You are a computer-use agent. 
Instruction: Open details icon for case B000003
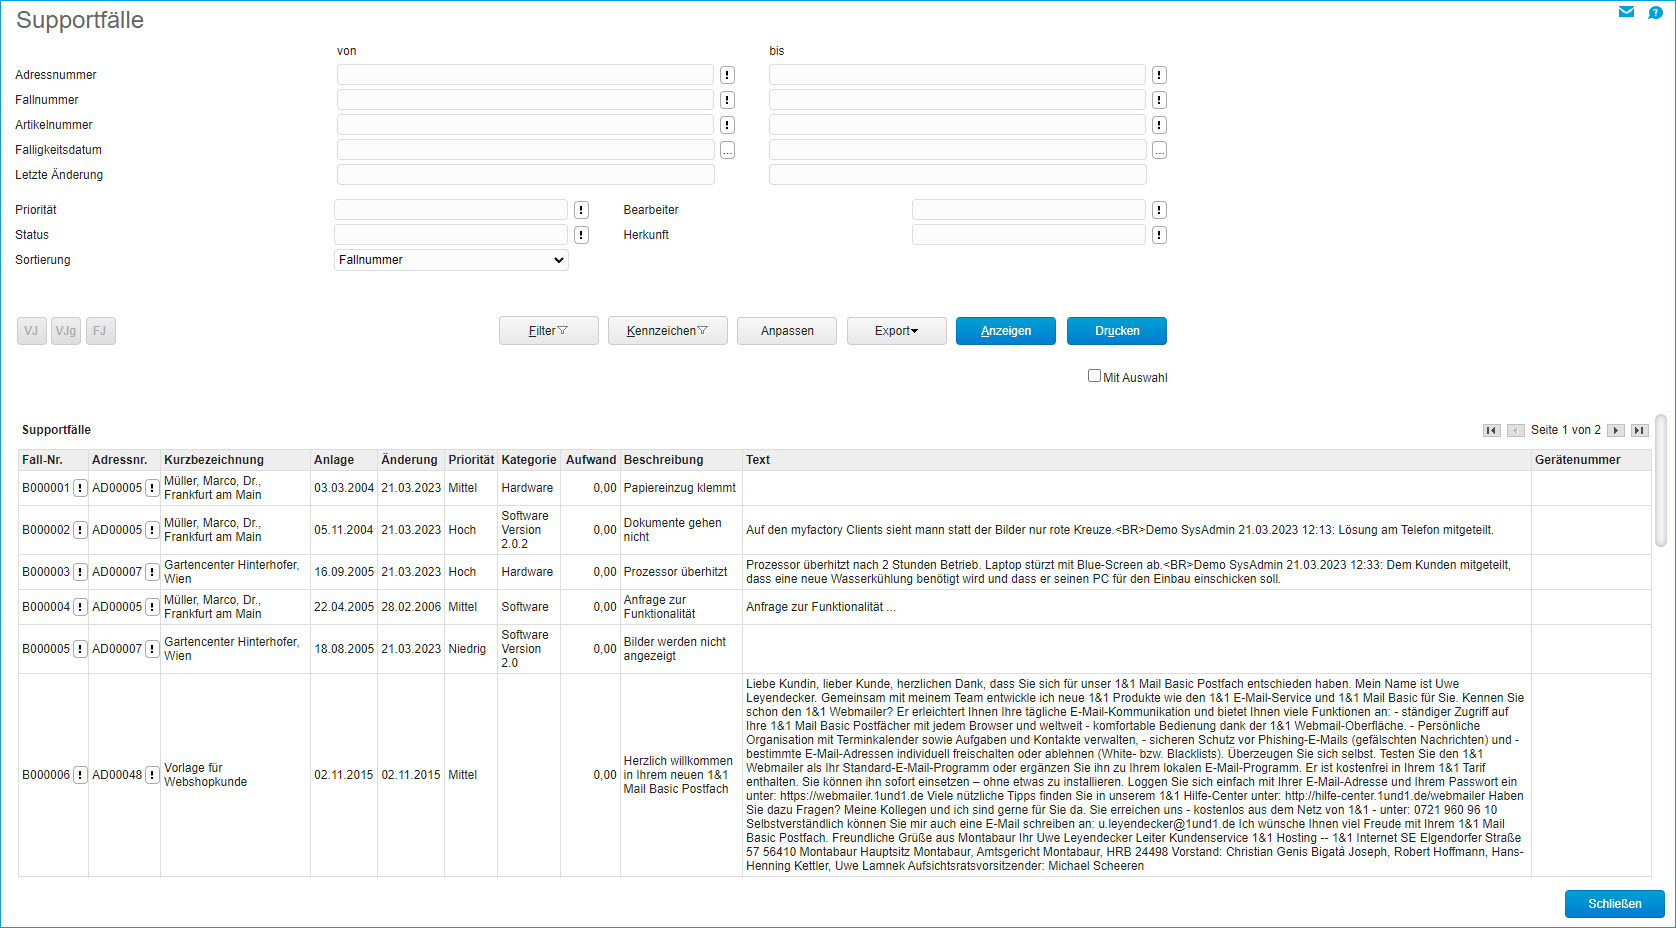[80, 572]
